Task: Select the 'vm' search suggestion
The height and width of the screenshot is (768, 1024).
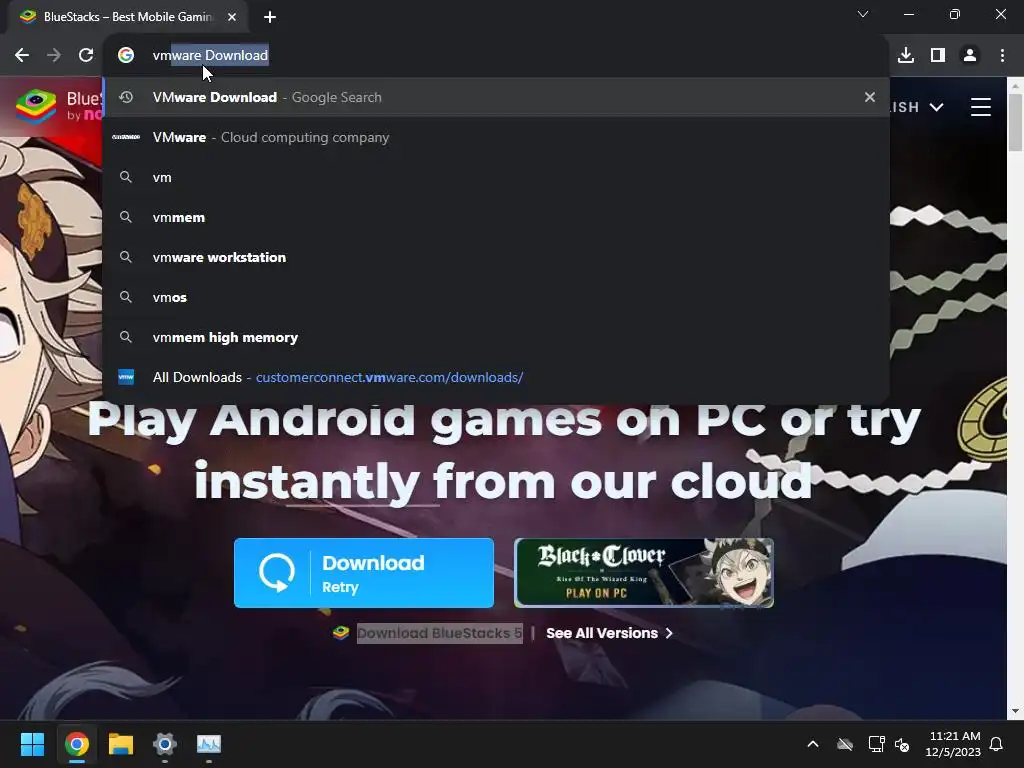Action: pyautogui.click(x=496, y=177)
